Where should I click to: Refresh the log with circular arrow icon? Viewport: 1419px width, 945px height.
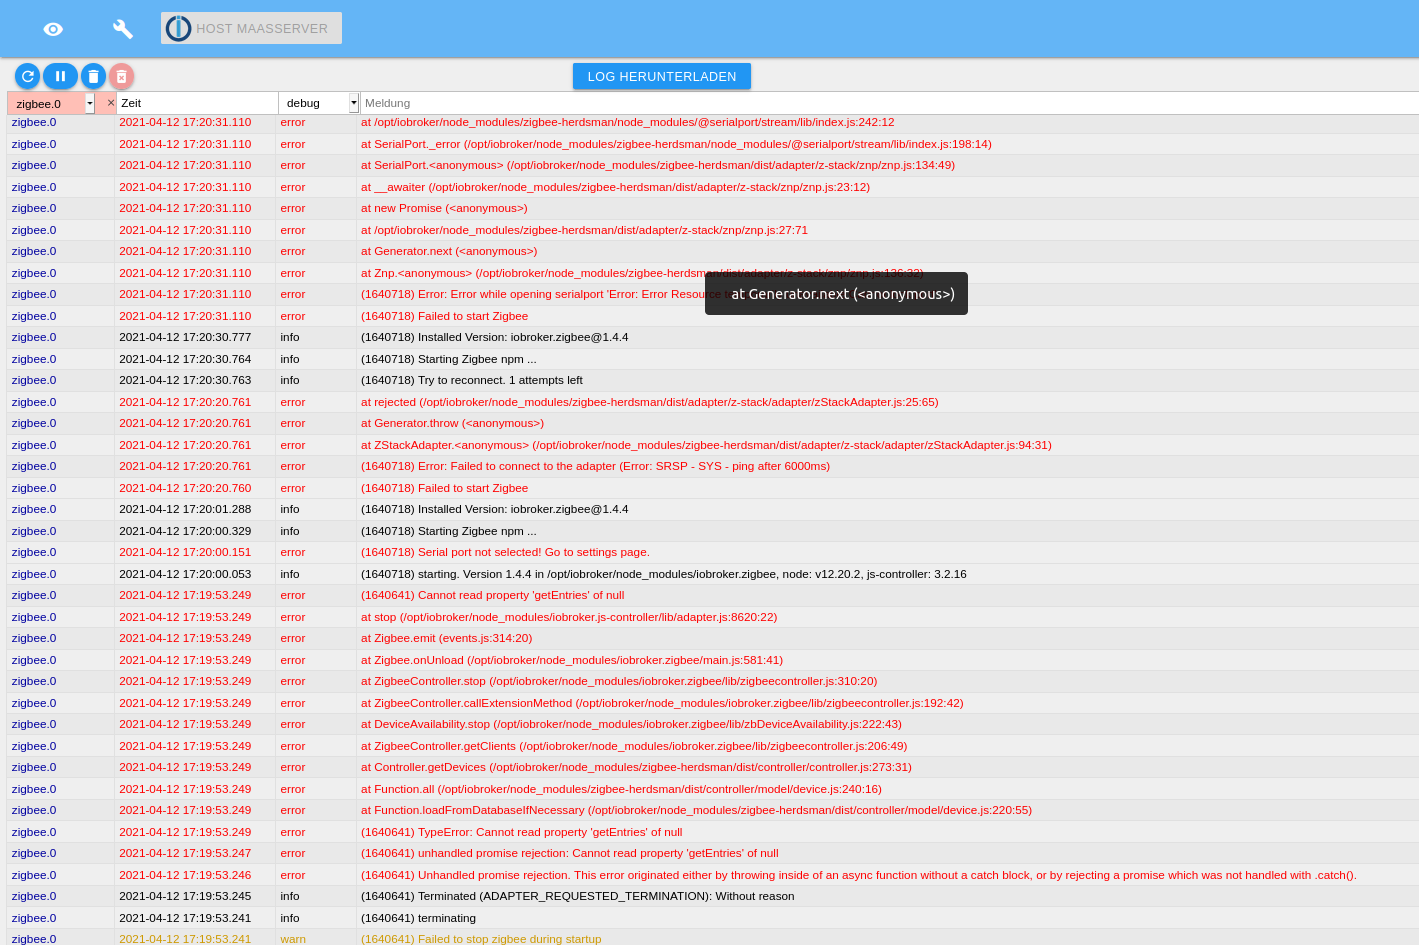[28, 76]
